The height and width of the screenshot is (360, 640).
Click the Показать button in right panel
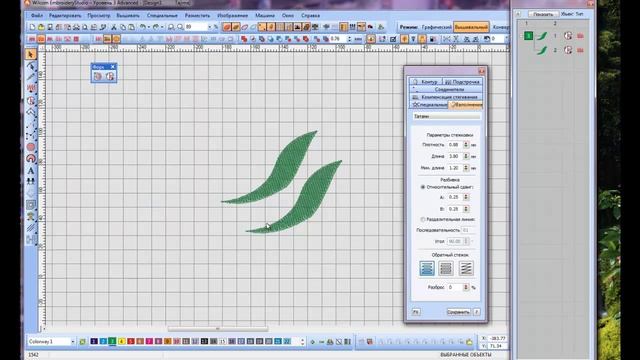[x=543, y=14]
